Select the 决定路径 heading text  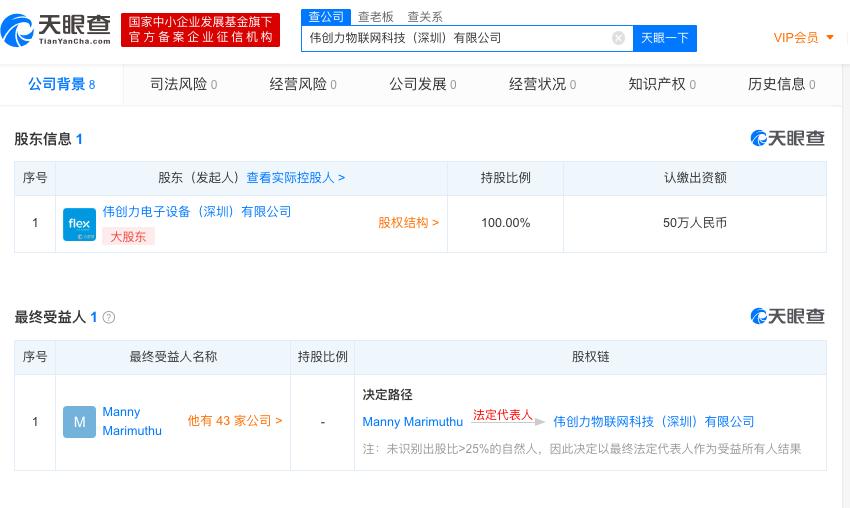pos(388,395)
